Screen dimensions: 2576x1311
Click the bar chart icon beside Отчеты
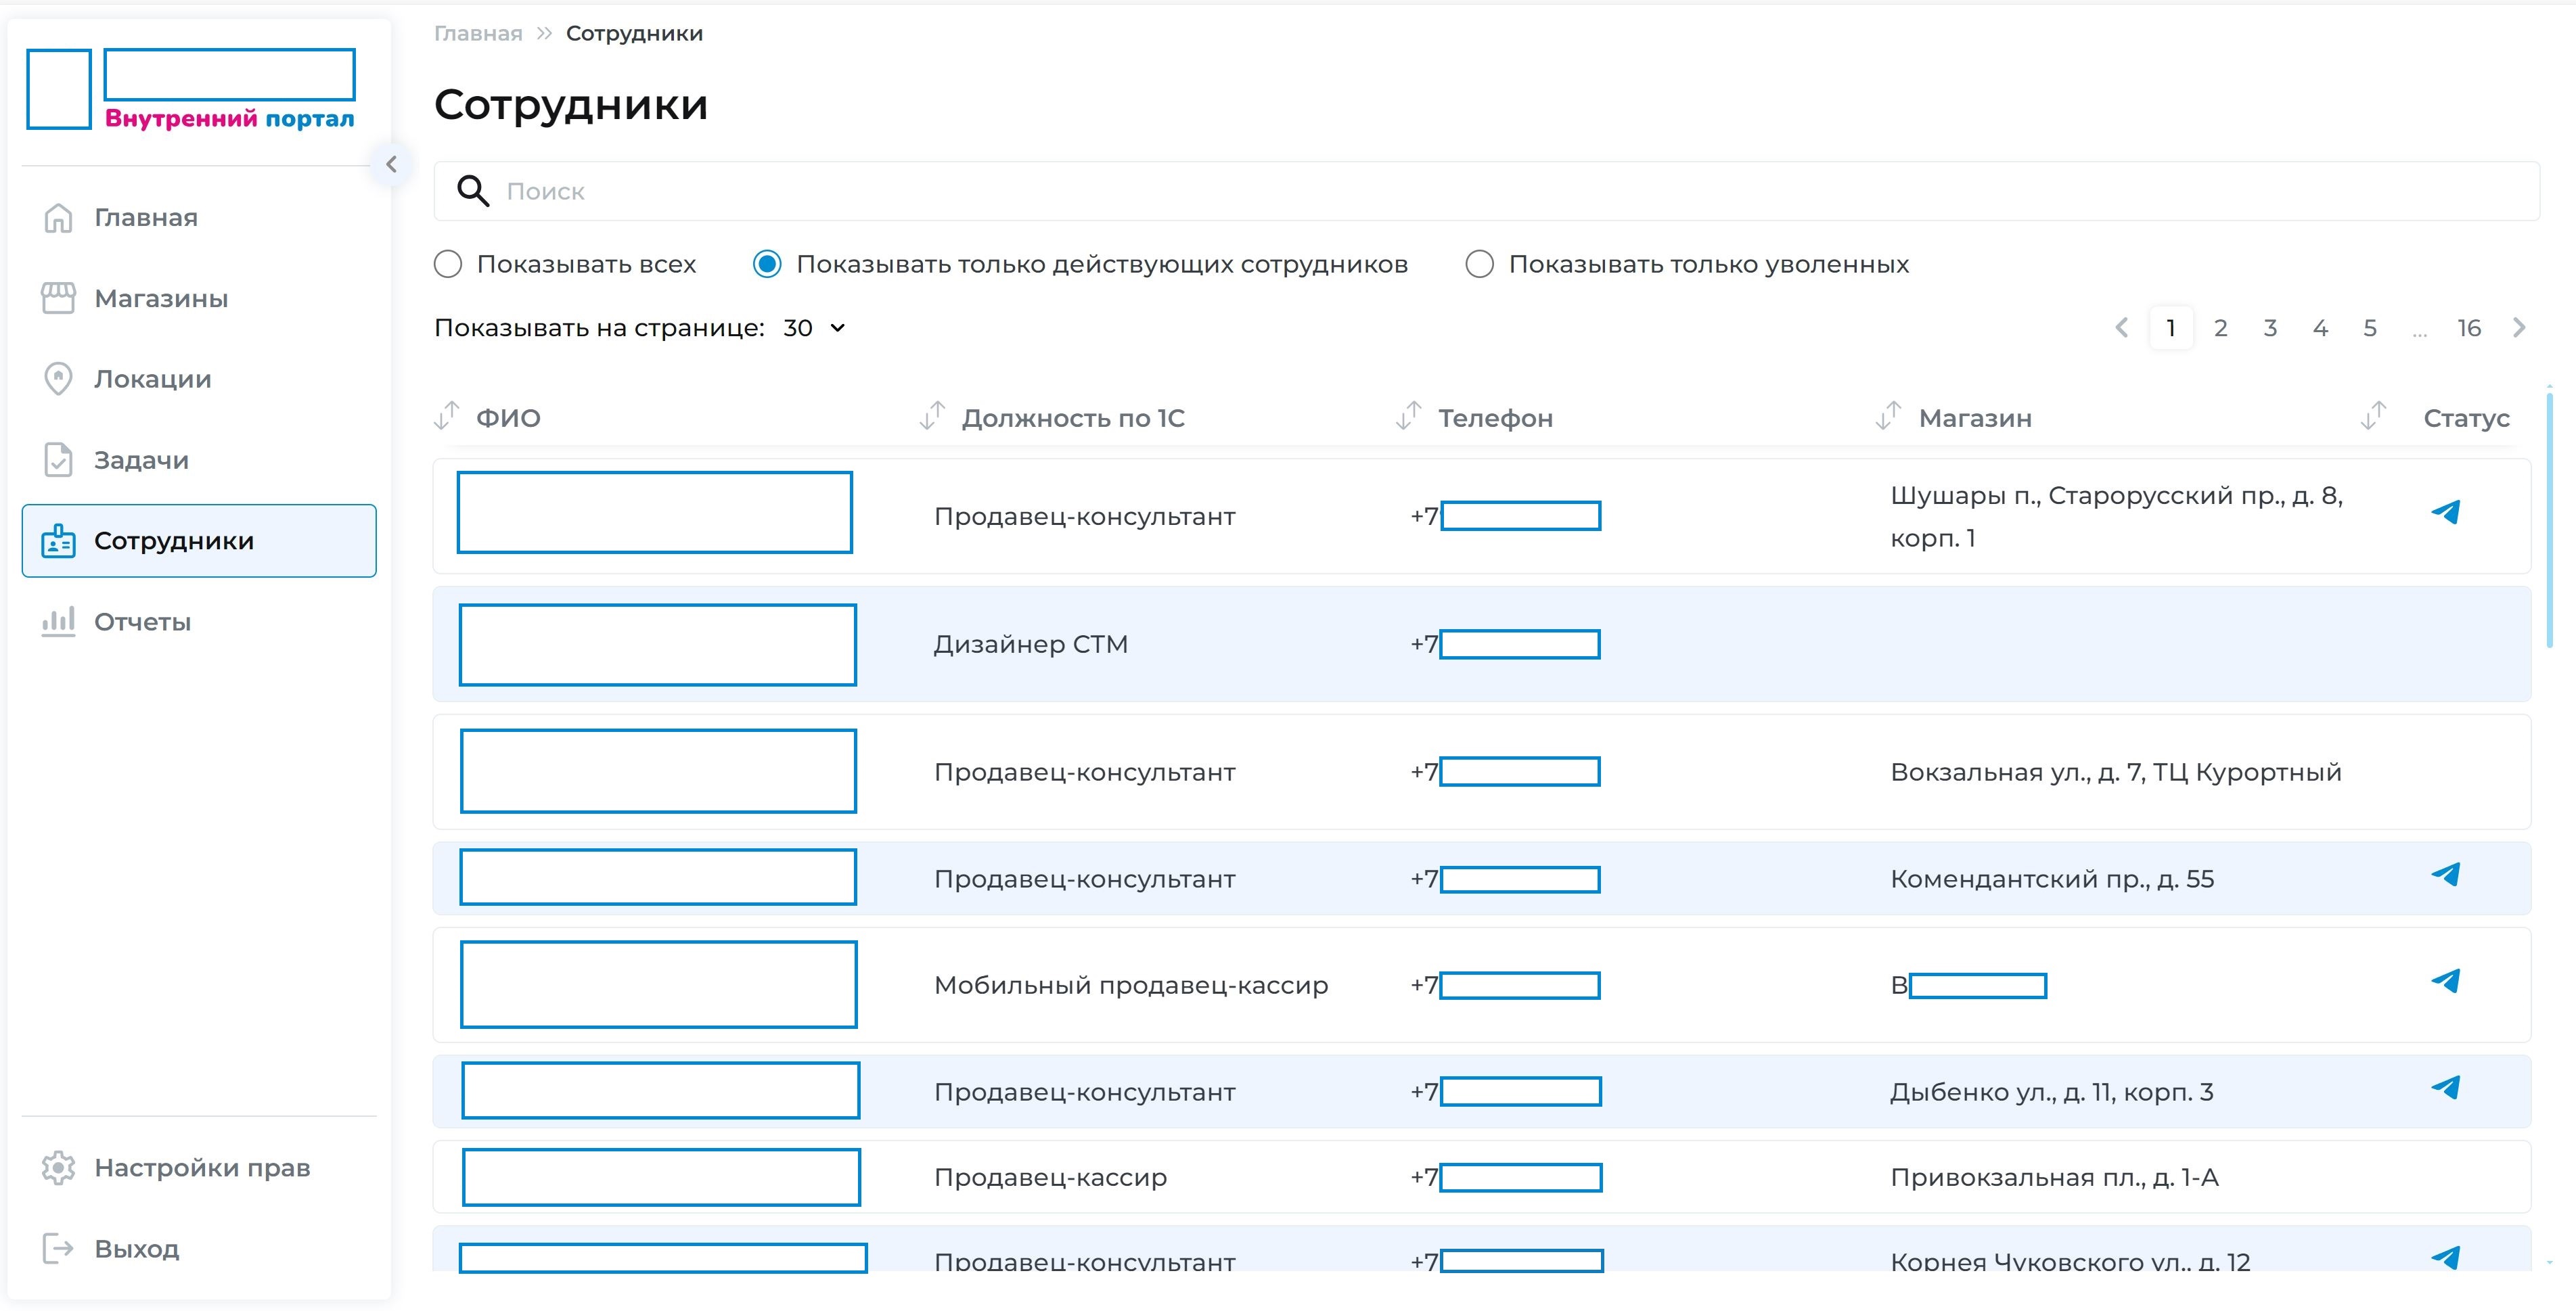coord(58,621)
